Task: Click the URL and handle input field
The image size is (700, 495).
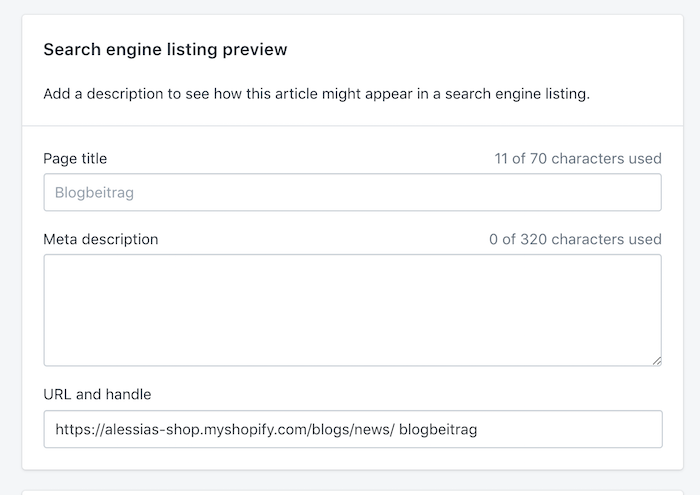Action: 353,429
